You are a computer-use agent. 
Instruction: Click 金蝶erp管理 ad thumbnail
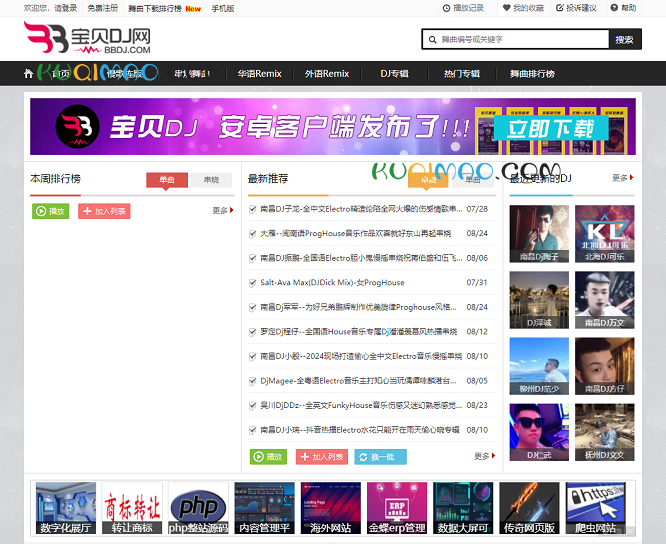(397, 508)
